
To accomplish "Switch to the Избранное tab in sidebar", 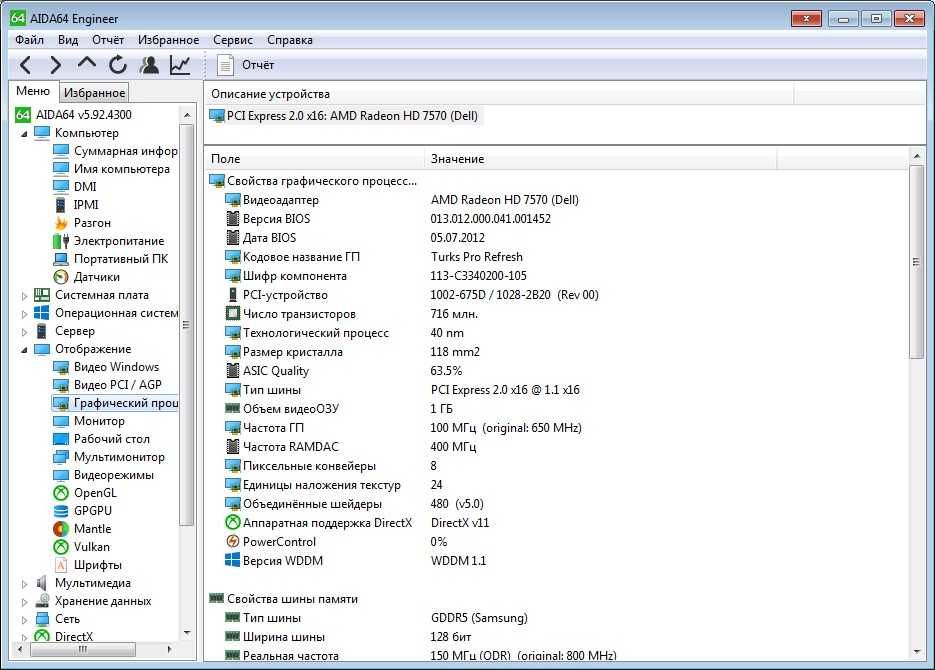I will pyautogui.click(x=94, y=93).
